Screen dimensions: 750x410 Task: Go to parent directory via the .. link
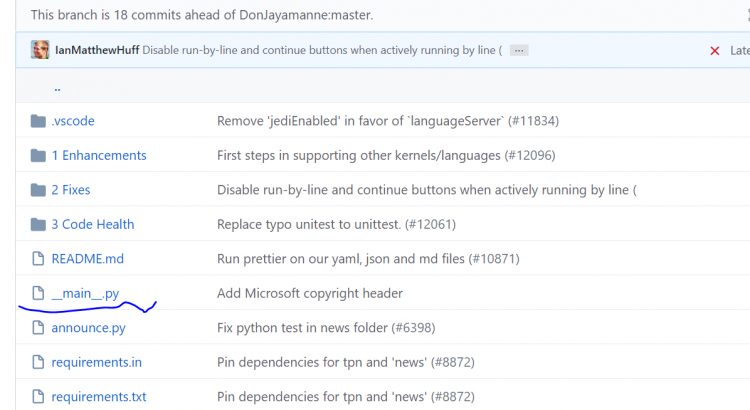tap(58, 87)
